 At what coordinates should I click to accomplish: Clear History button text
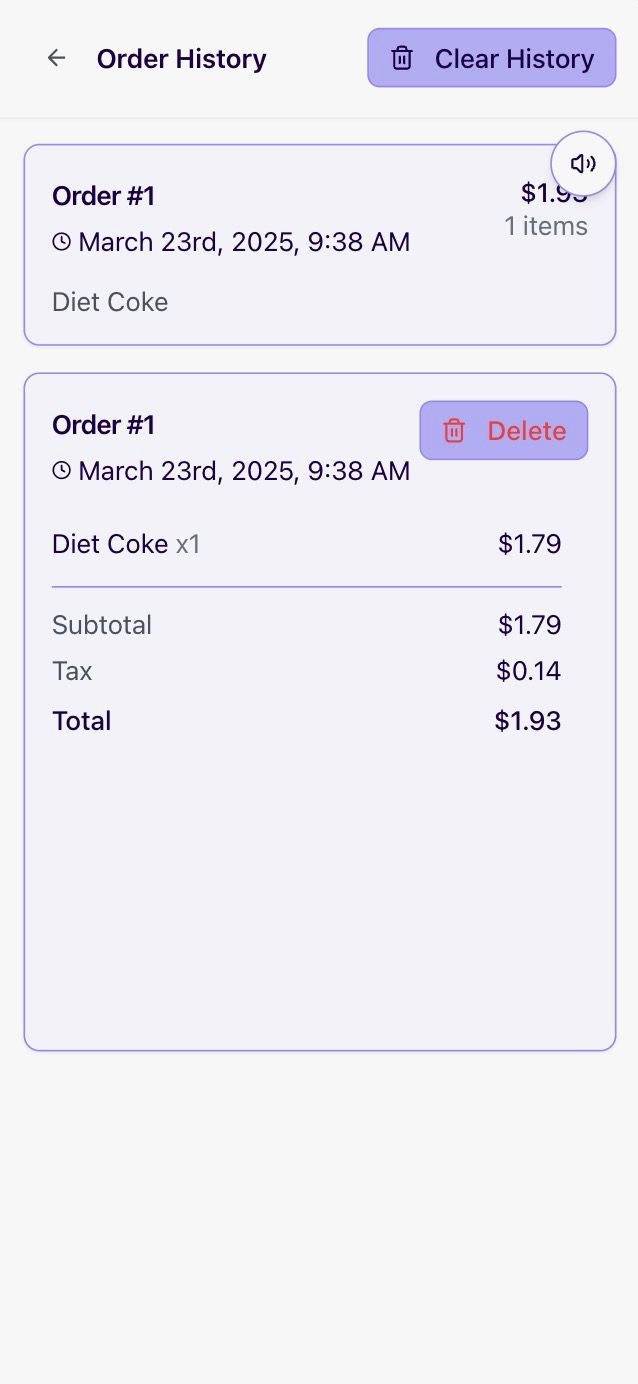(514, 58)
